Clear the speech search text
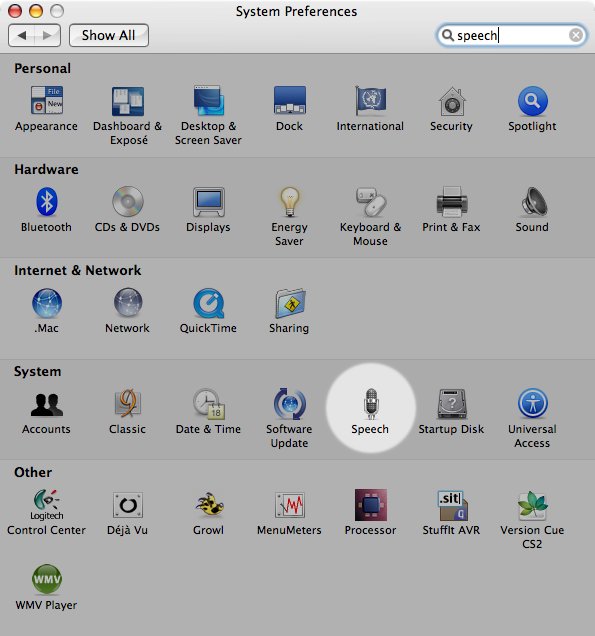The width and height of the screenshot is (595, 636). 576,35
